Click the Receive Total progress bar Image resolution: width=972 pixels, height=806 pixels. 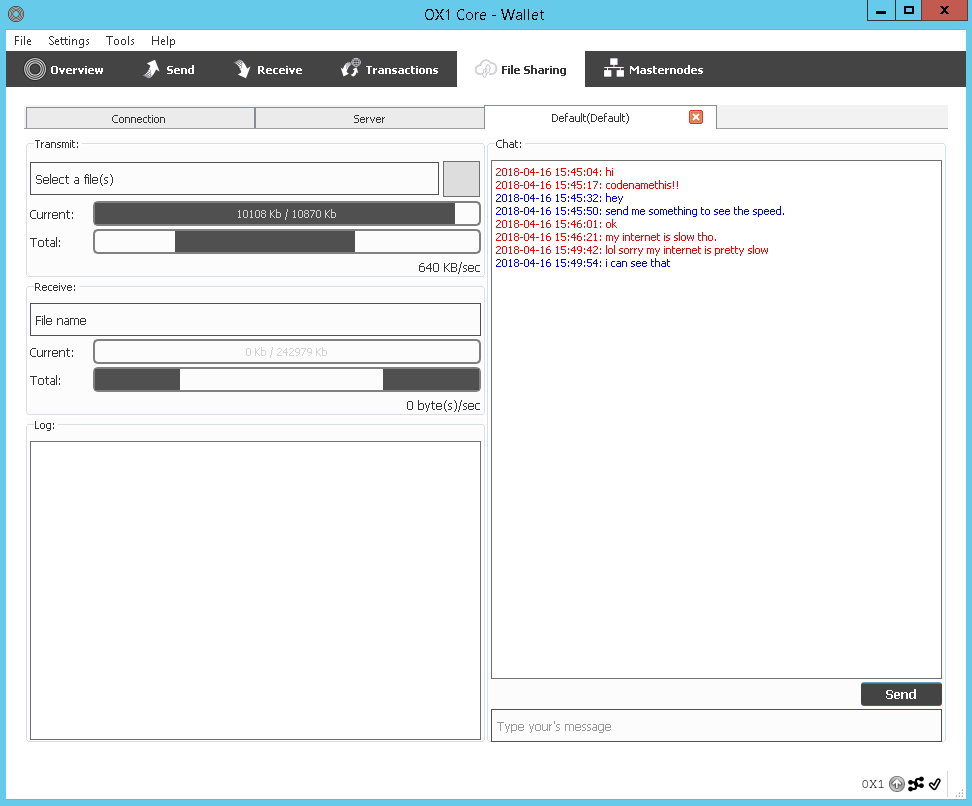(x=286, y=379)
